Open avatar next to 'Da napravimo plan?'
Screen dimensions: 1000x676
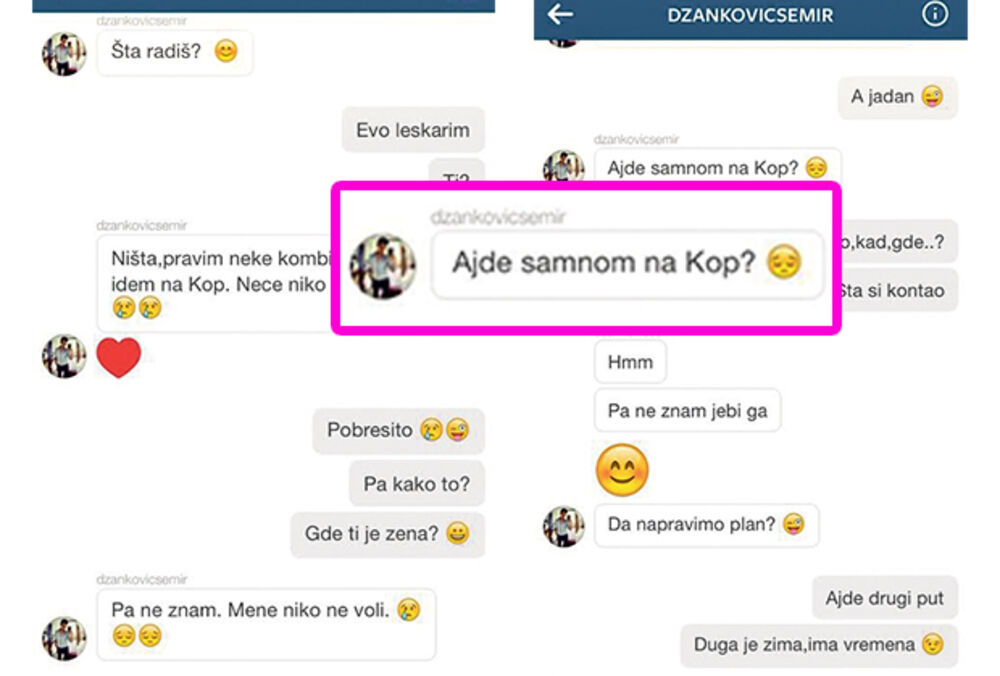pos(563,526)
